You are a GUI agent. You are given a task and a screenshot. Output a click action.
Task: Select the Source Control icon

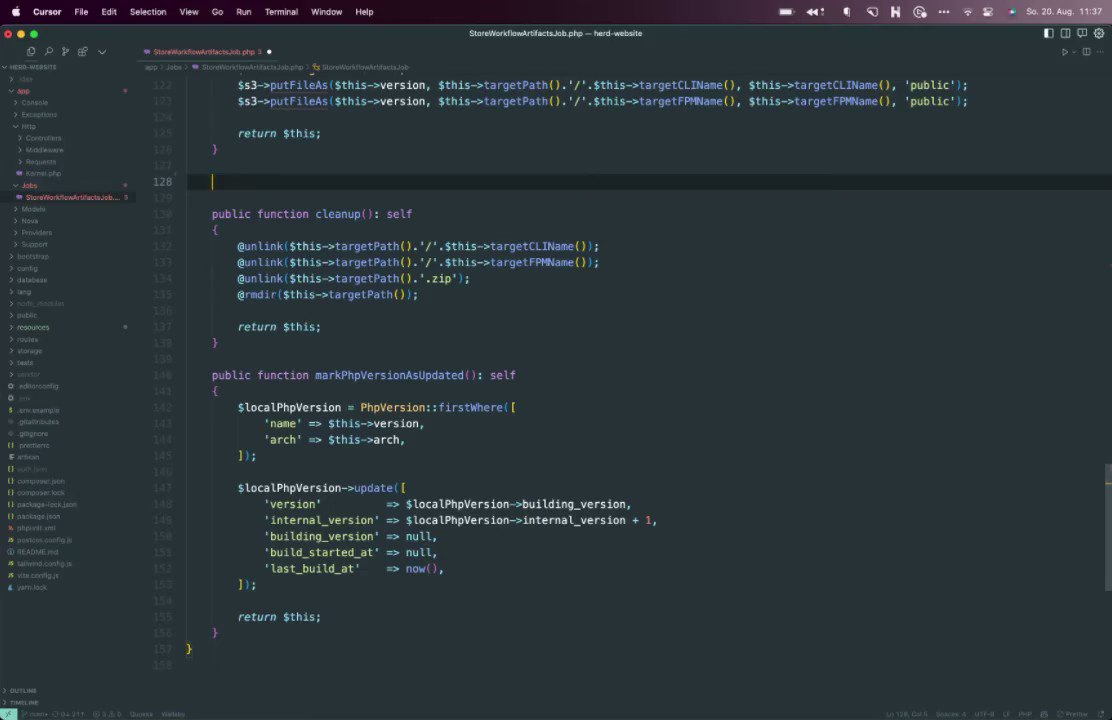tap(64, 51)
